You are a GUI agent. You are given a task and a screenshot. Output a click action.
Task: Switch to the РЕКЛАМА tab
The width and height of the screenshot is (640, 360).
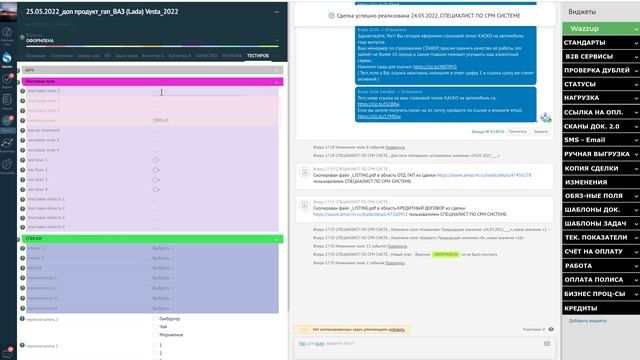pos(232,56)
